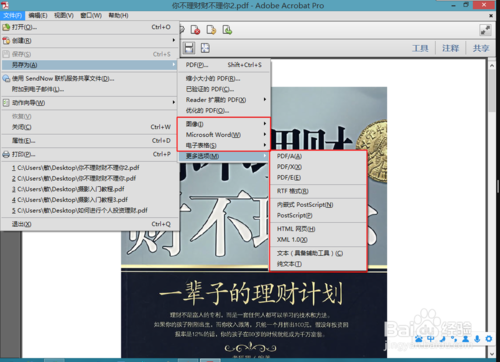The image size is (500, 362).
Task: Toggle the moon icon in IME bar
Action: tap(442, 339)
